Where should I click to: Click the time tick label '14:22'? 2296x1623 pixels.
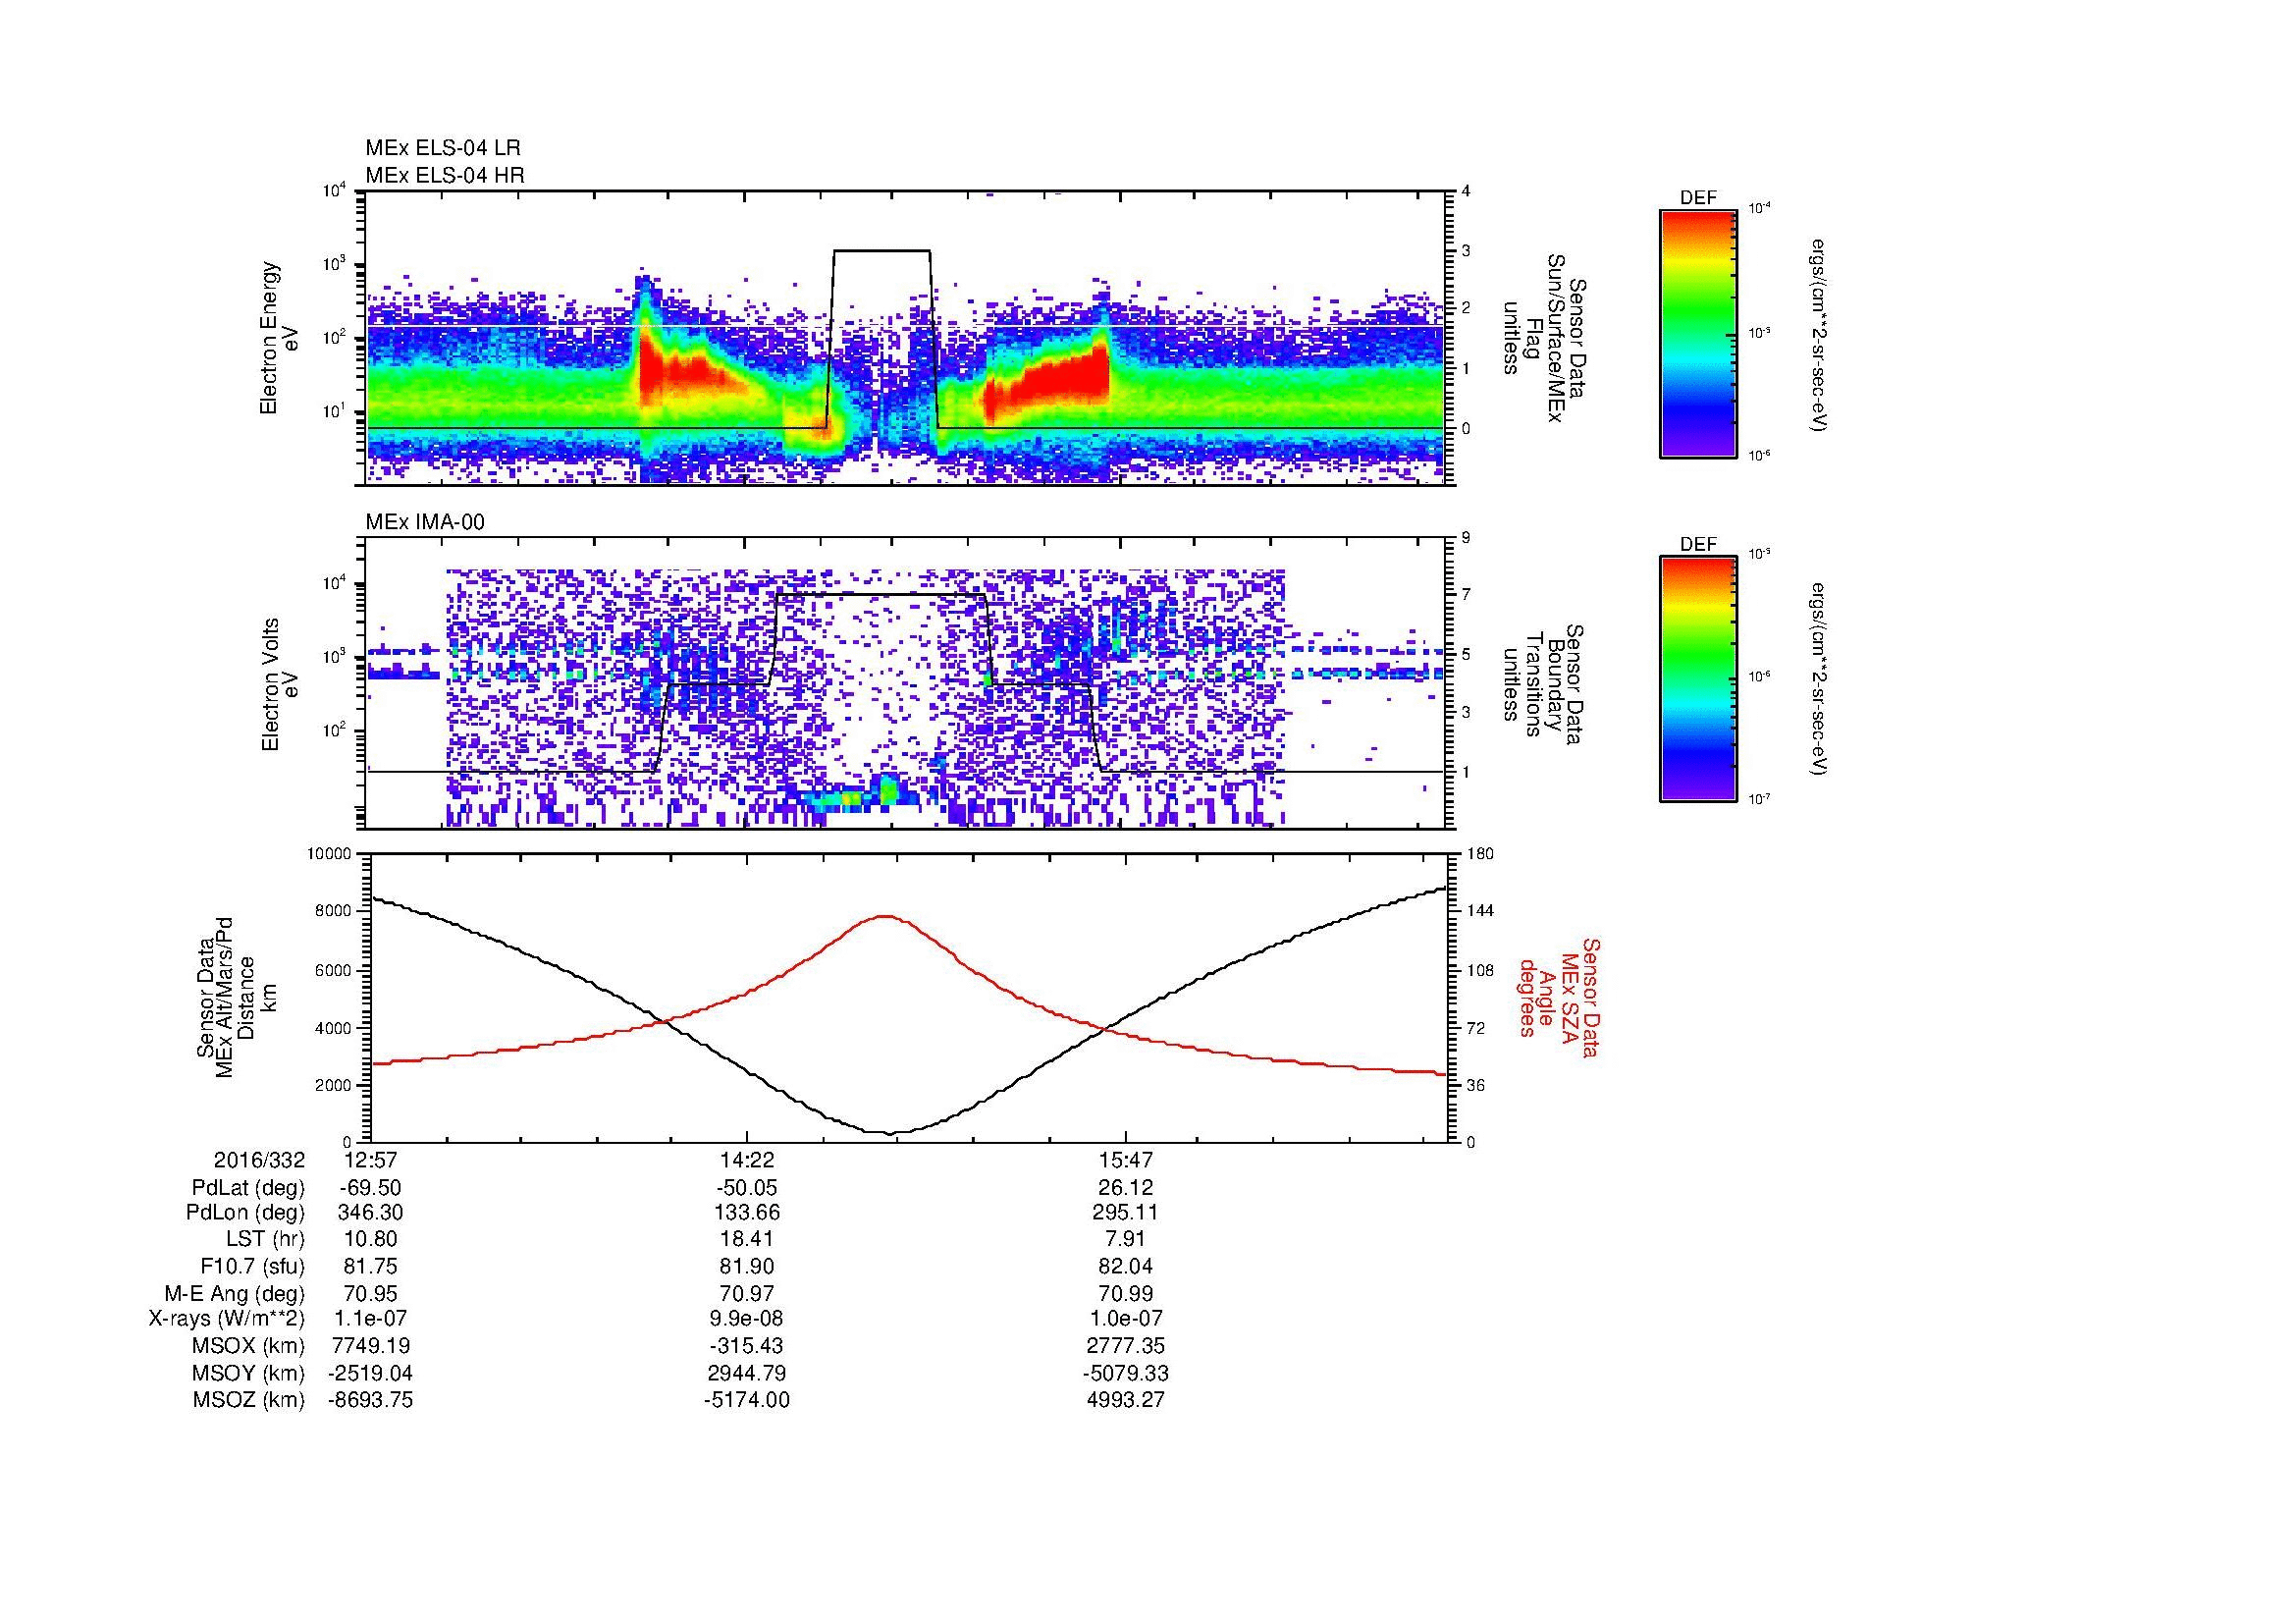coord(747,1160)
